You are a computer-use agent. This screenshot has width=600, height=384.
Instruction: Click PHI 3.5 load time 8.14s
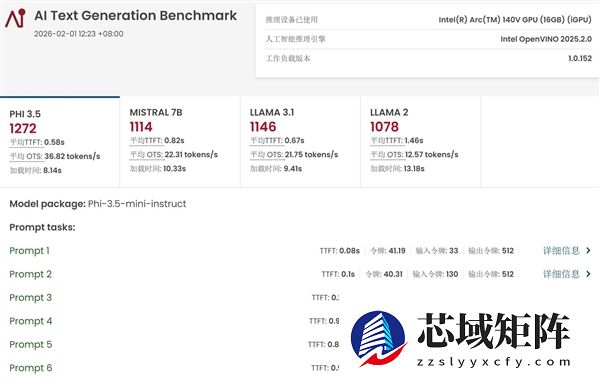coord(52,170)
